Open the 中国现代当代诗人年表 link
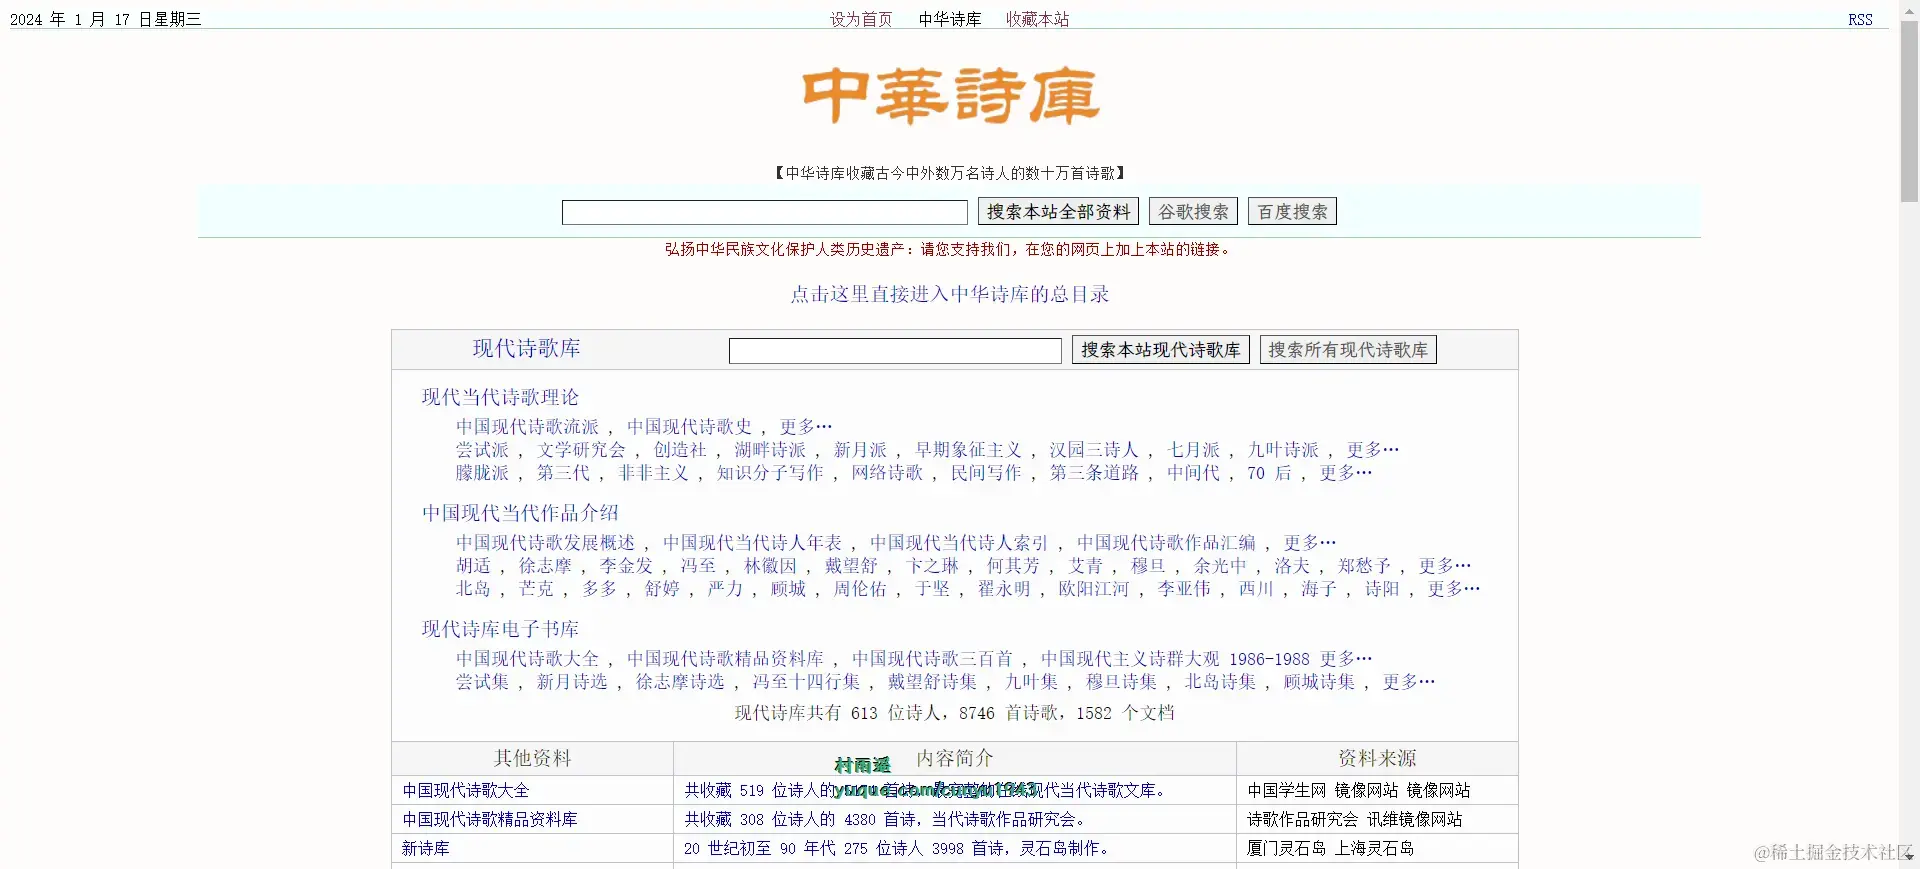Screen dimensions: 1920x869 tap(752, 543)
